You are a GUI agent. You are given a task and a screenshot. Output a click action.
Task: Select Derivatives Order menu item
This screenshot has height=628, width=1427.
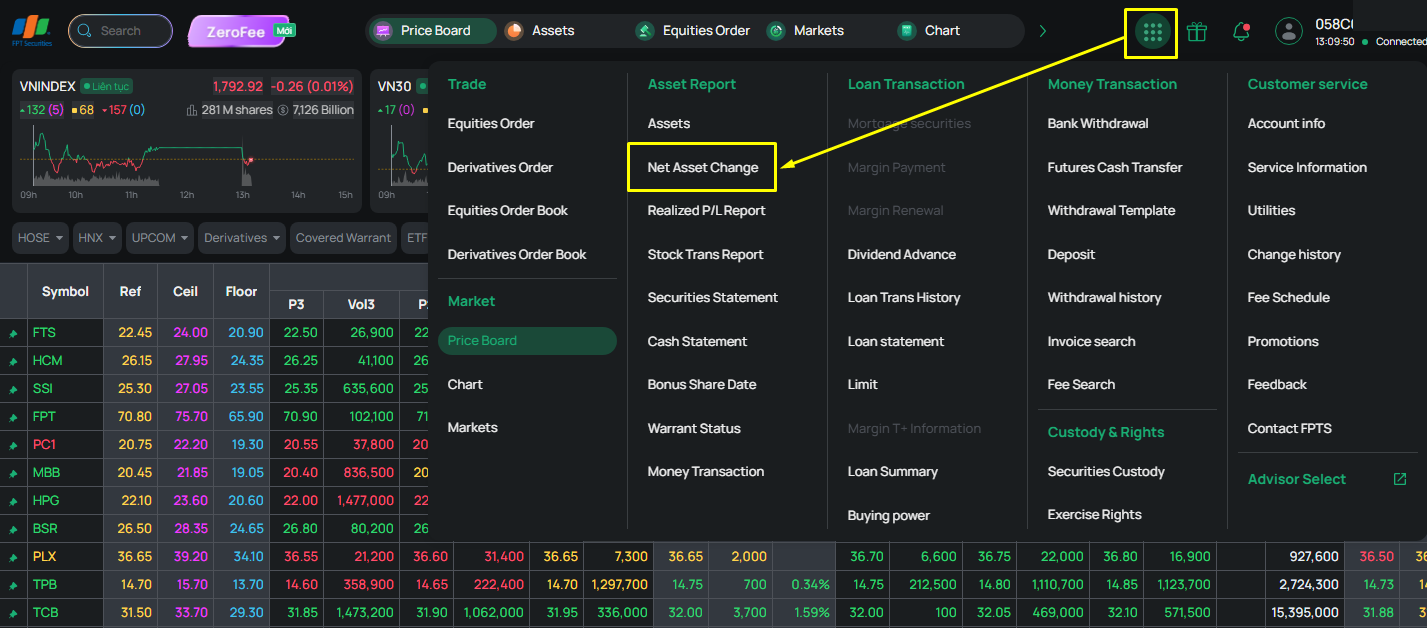[x=500, y=167]
